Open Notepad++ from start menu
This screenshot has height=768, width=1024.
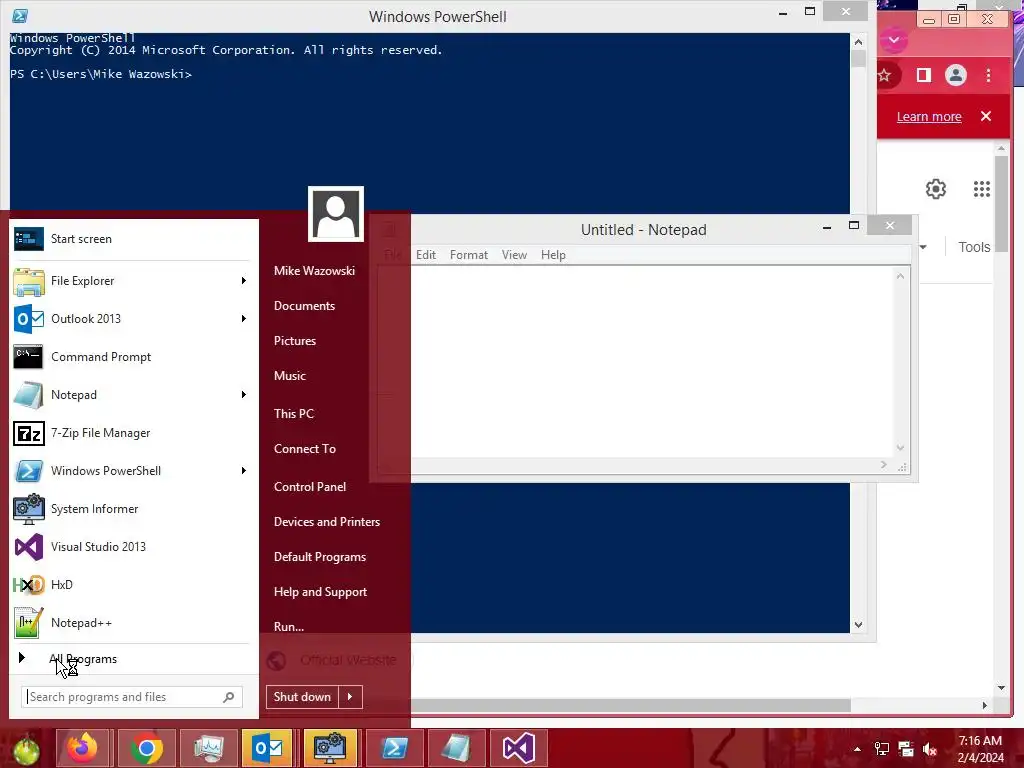pyautogui.click(x=134, y=622)
